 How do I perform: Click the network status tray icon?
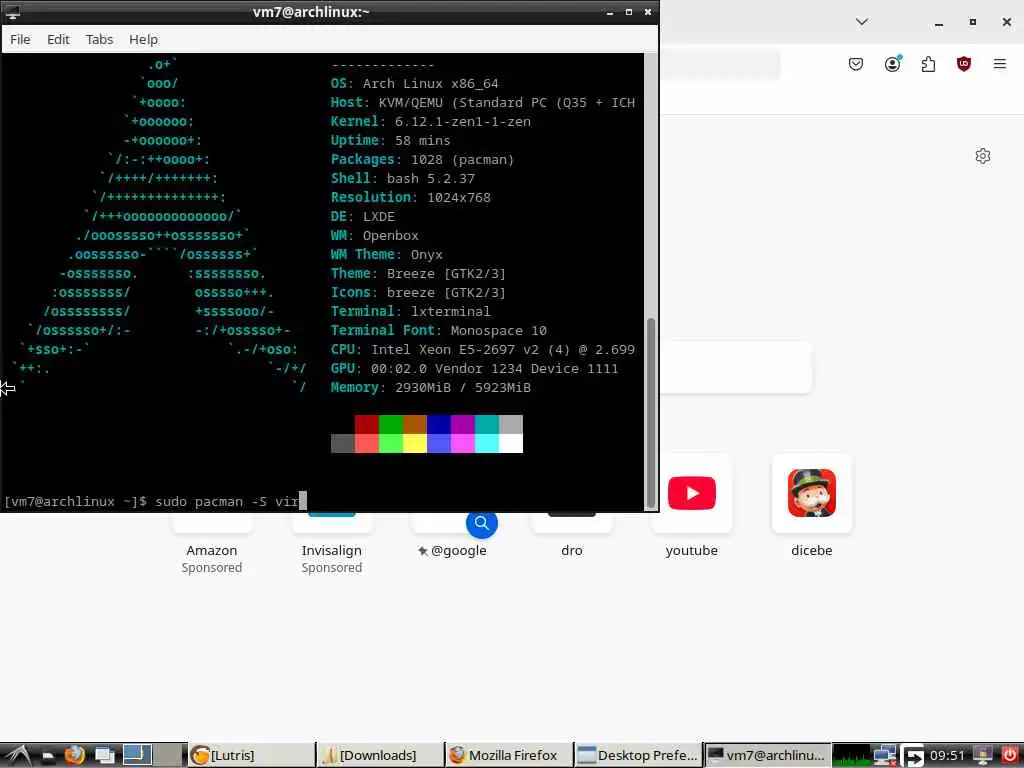[x=885, y=756]
